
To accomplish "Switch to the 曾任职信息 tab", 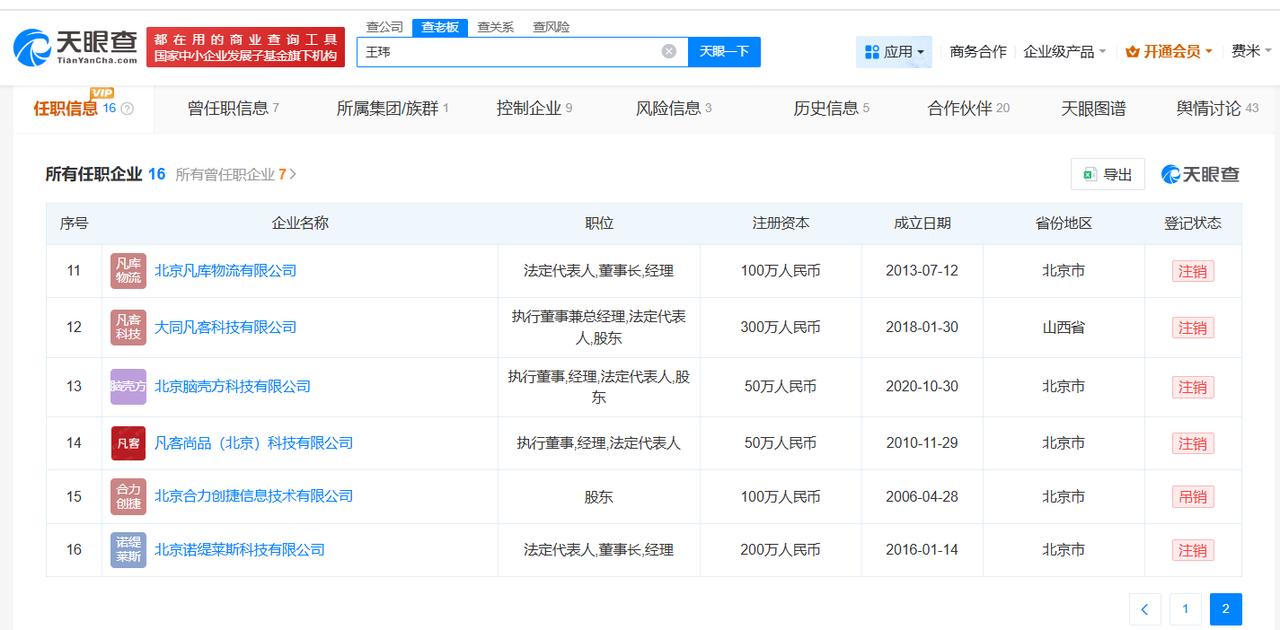I will 233,108.
